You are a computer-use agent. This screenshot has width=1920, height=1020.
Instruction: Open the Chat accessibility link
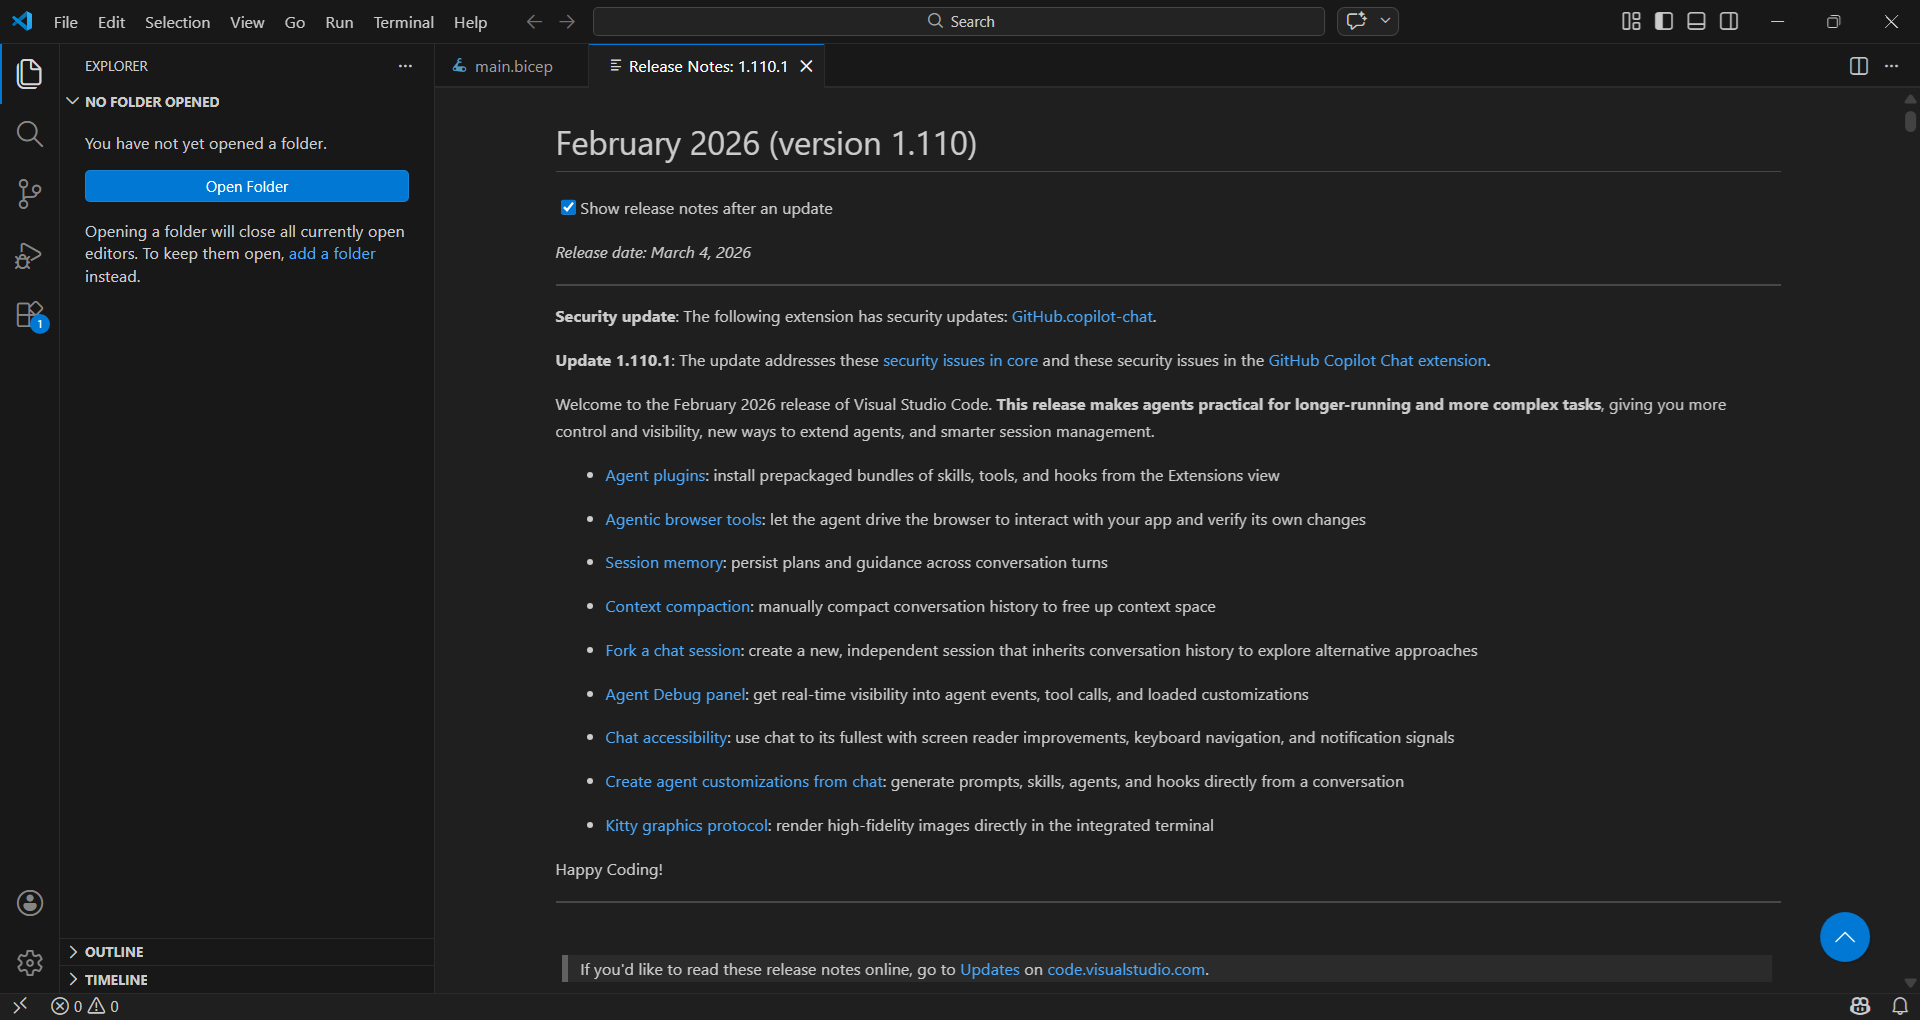click(666, 738)
